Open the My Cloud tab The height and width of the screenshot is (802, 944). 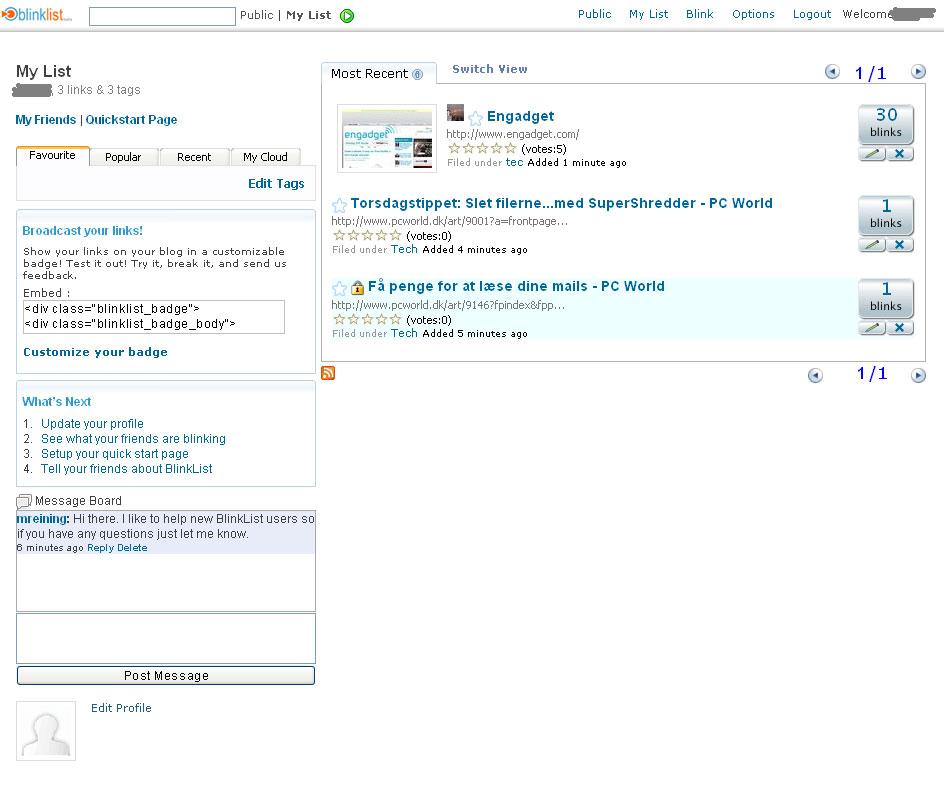tap(266, 157)
